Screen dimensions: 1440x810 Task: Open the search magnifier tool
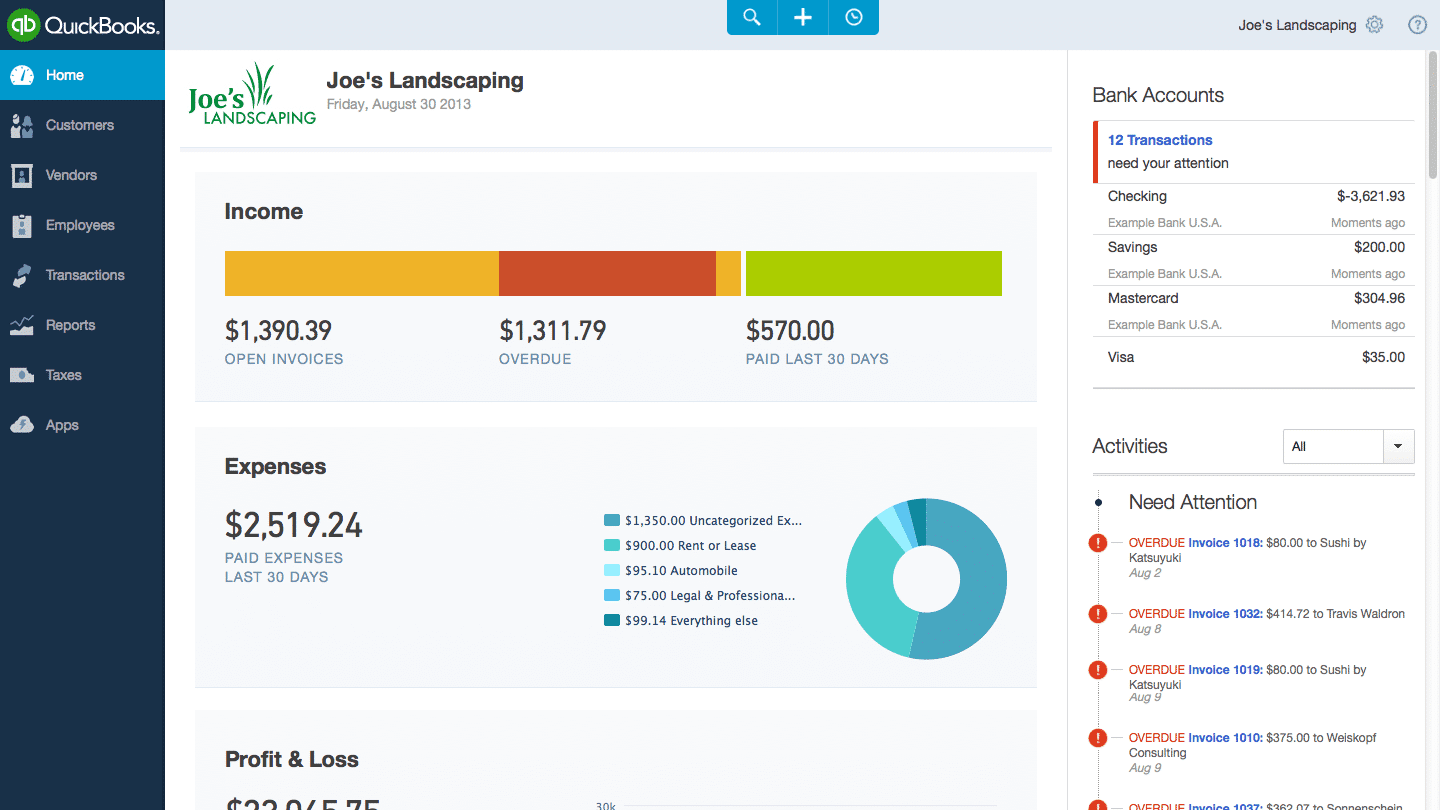point(752,17)
